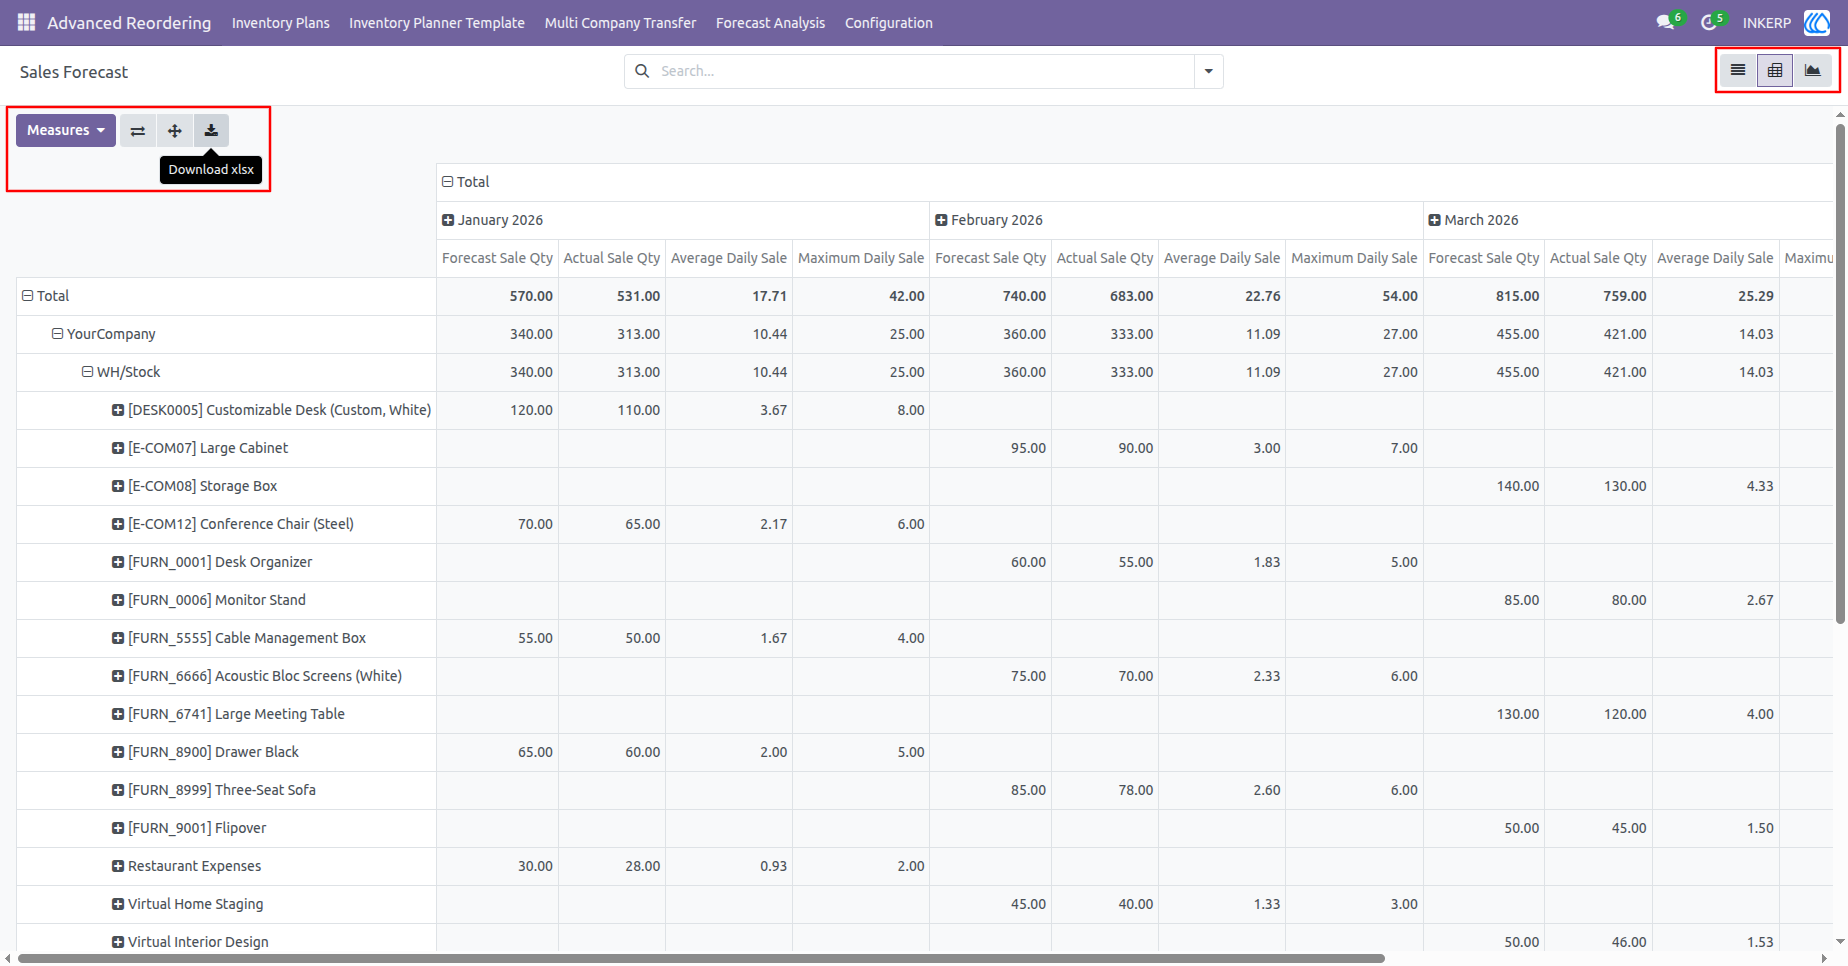Image resolution: width=1848 pixels, height=966 pixels.
Task: Switch to graph view
Action: coord(1812,70)
